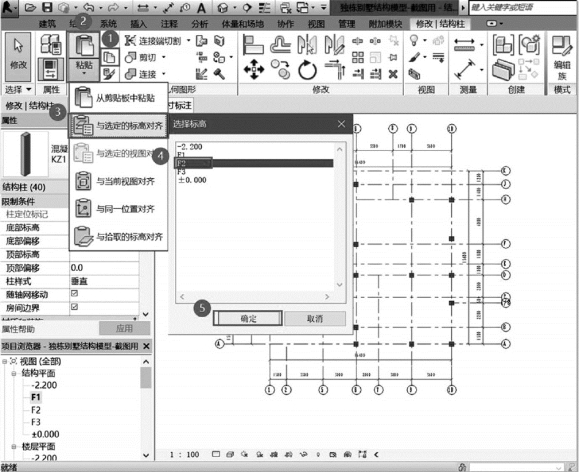
Task: Toggle the 随轴网移动 checkbox
Action: 75,294
